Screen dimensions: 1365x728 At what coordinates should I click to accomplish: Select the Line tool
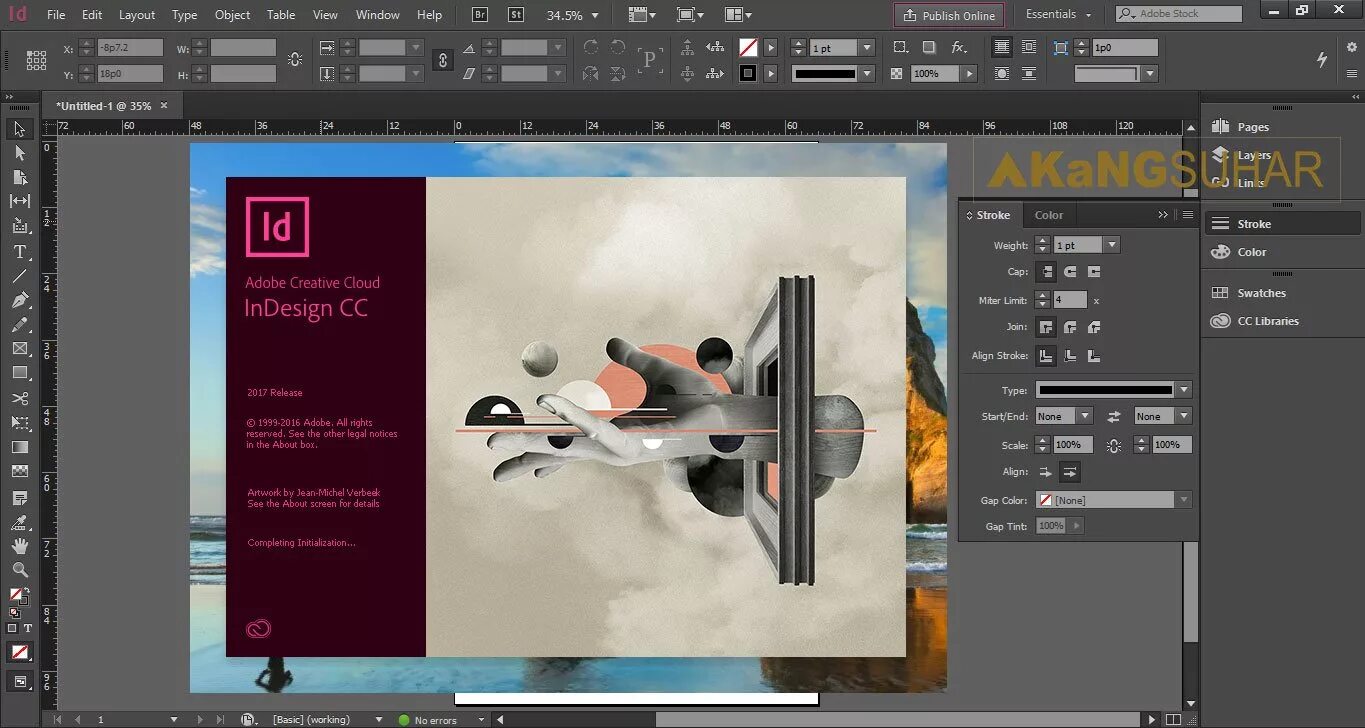[19, 276]
